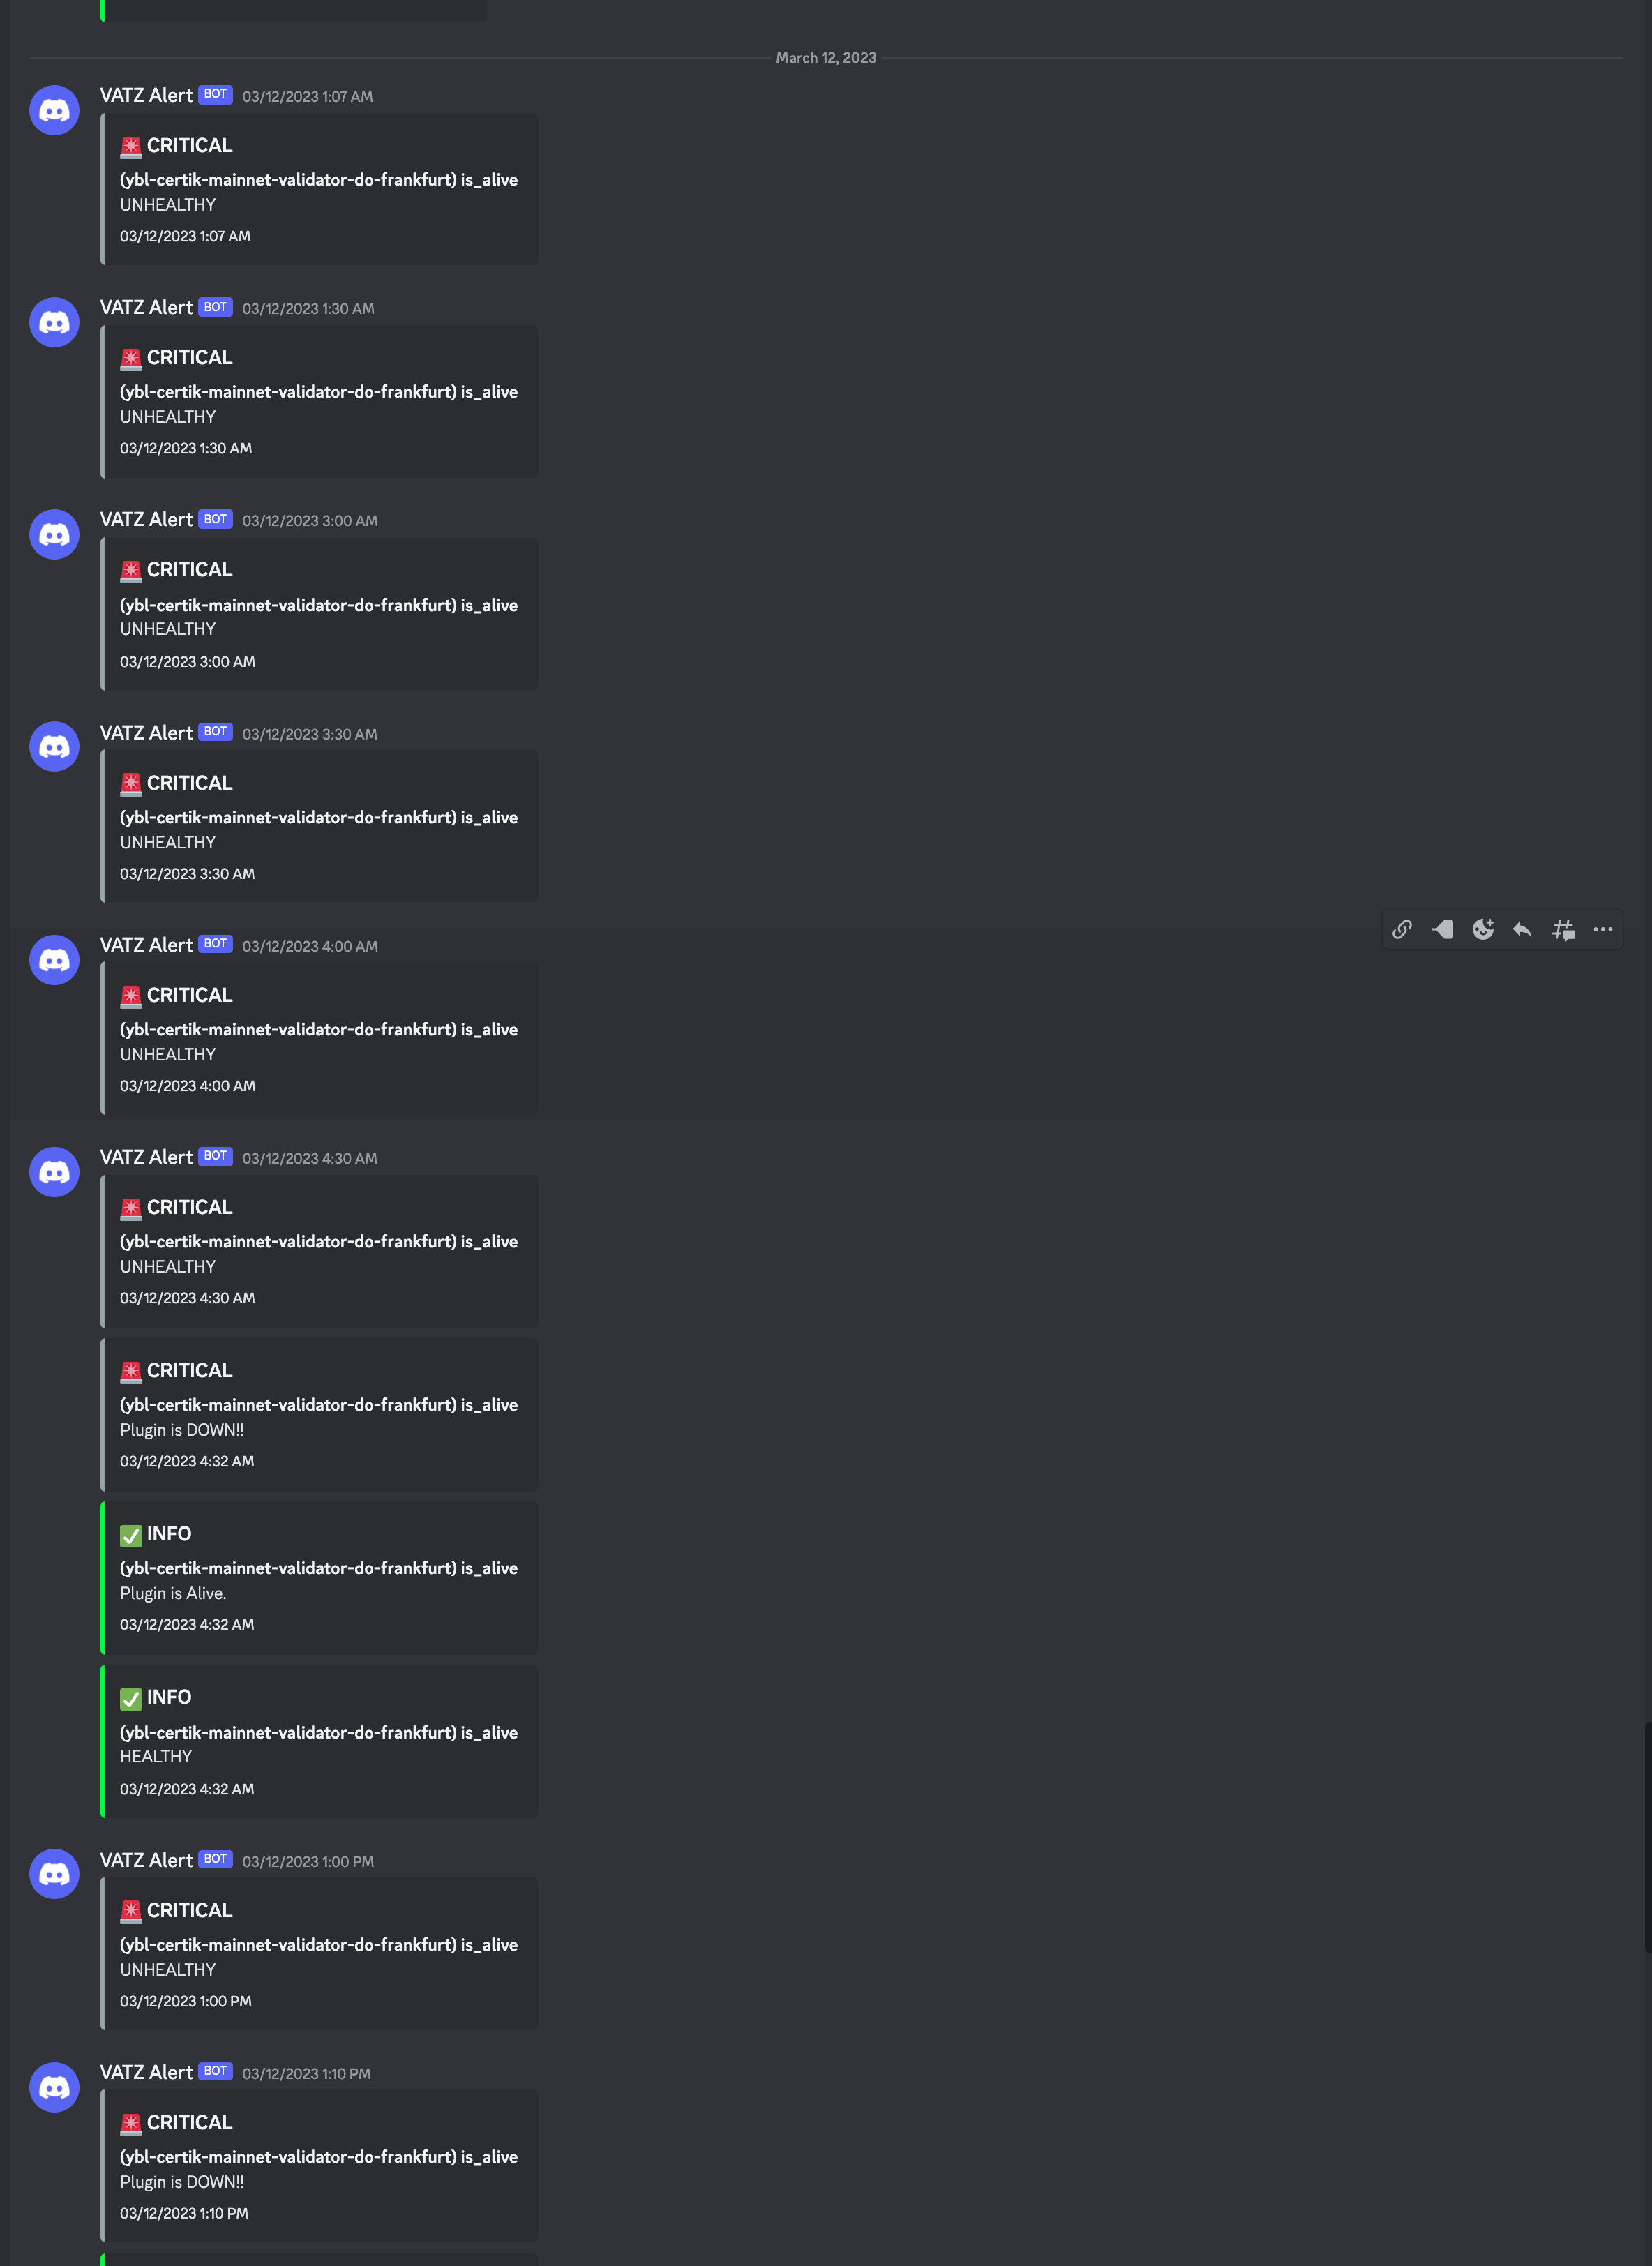Click CRITICAL embed title at 1:00 PM

[189, 1910]
